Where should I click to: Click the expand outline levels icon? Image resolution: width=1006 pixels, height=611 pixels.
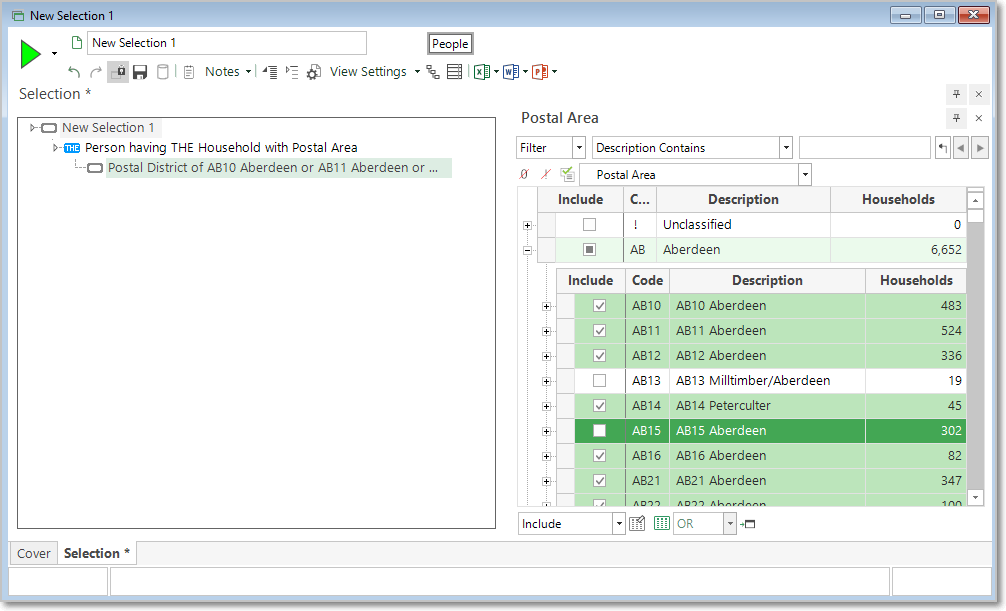click(292, 72)
